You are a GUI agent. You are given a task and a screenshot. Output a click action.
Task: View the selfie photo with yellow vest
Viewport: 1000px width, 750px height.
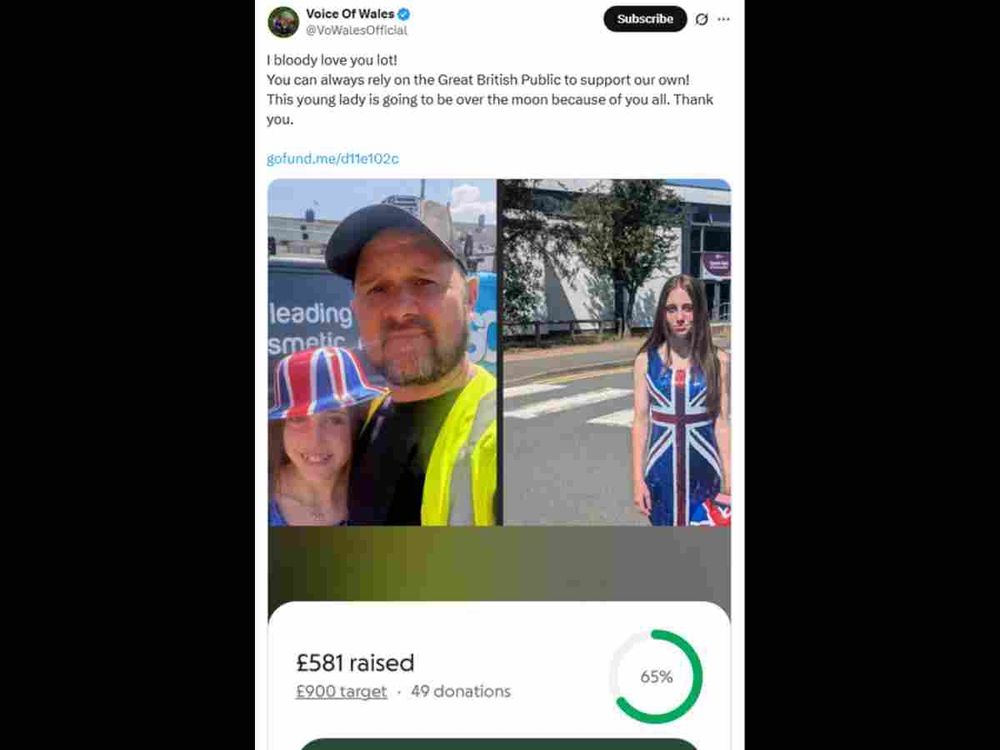pyautogui.click(x=382, y=352)
